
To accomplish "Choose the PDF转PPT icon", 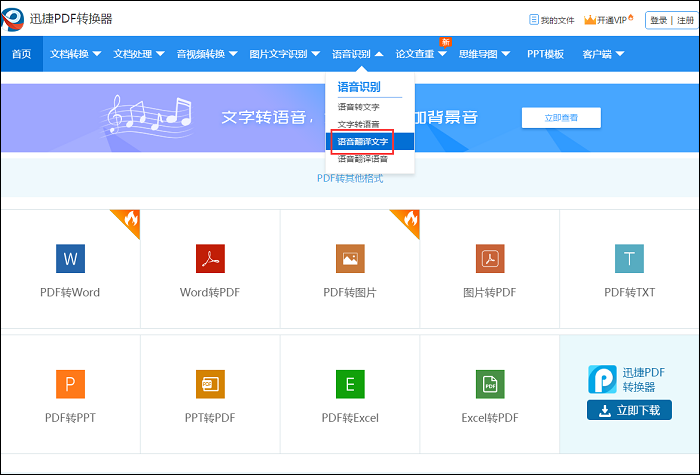I will click(x=70, y=384).
